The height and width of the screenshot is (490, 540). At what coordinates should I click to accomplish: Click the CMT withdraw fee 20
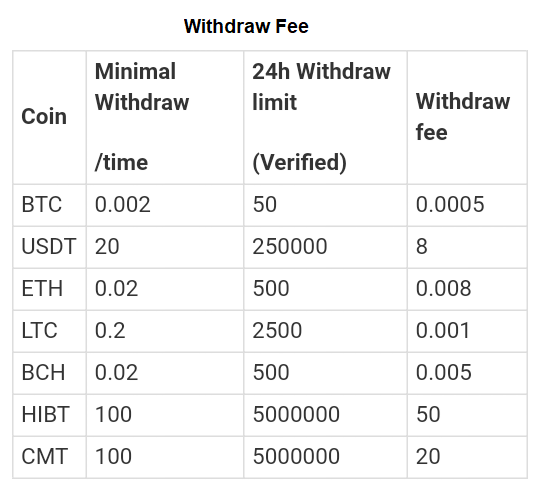pos(428,456)
